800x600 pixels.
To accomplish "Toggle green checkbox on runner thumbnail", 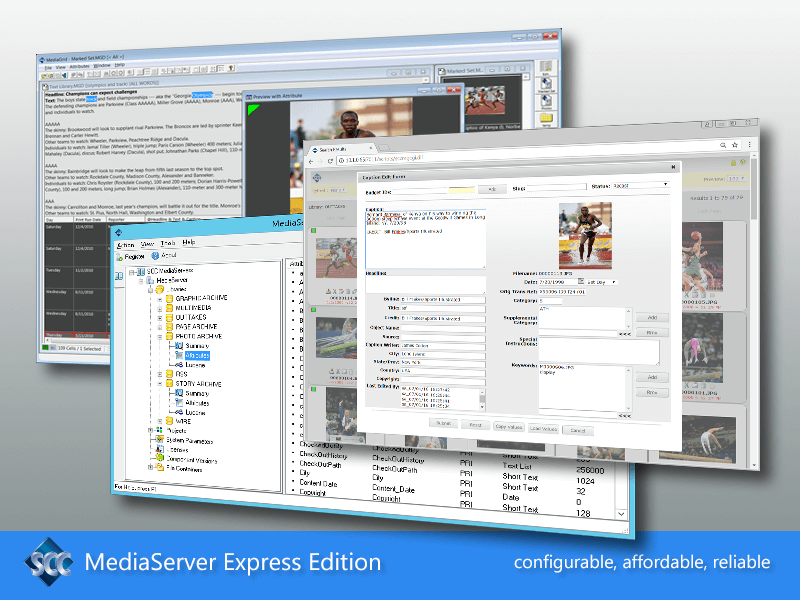I will tap(314, 231).
